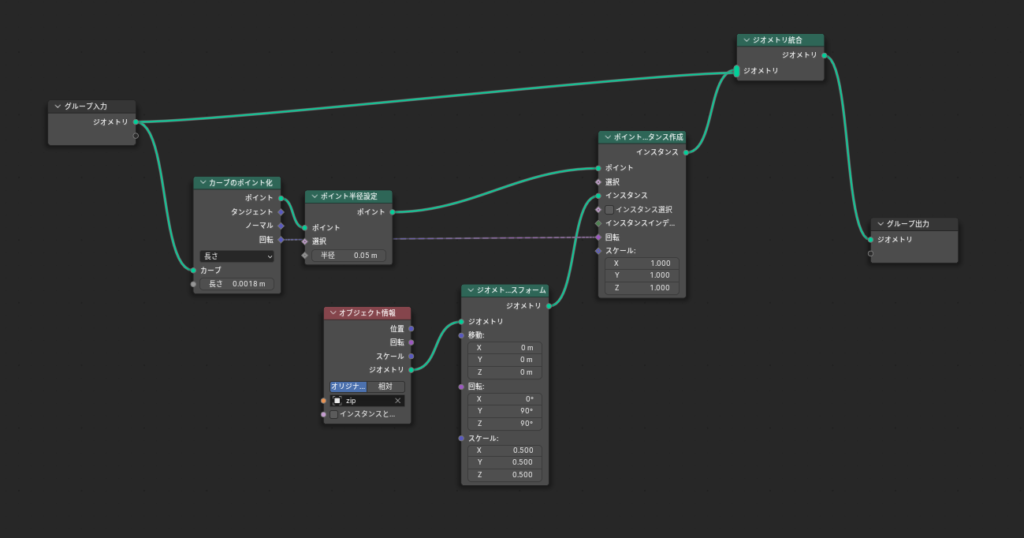Click 回転 output socket on オブジェクト情報 node
This screenshot has width=1024, height=538.
(411, 342)
